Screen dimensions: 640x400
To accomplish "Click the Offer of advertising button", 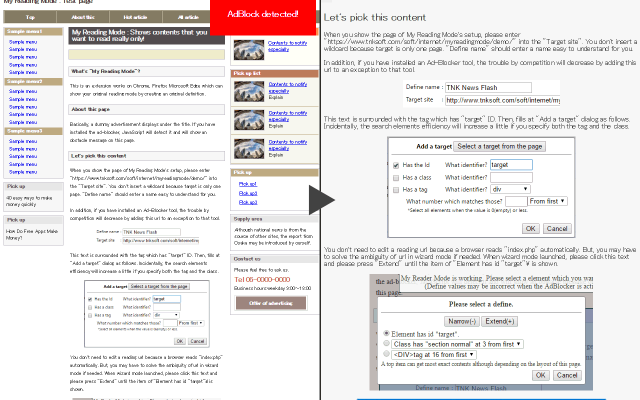I will pyautogui.click(x=271, y=303).
